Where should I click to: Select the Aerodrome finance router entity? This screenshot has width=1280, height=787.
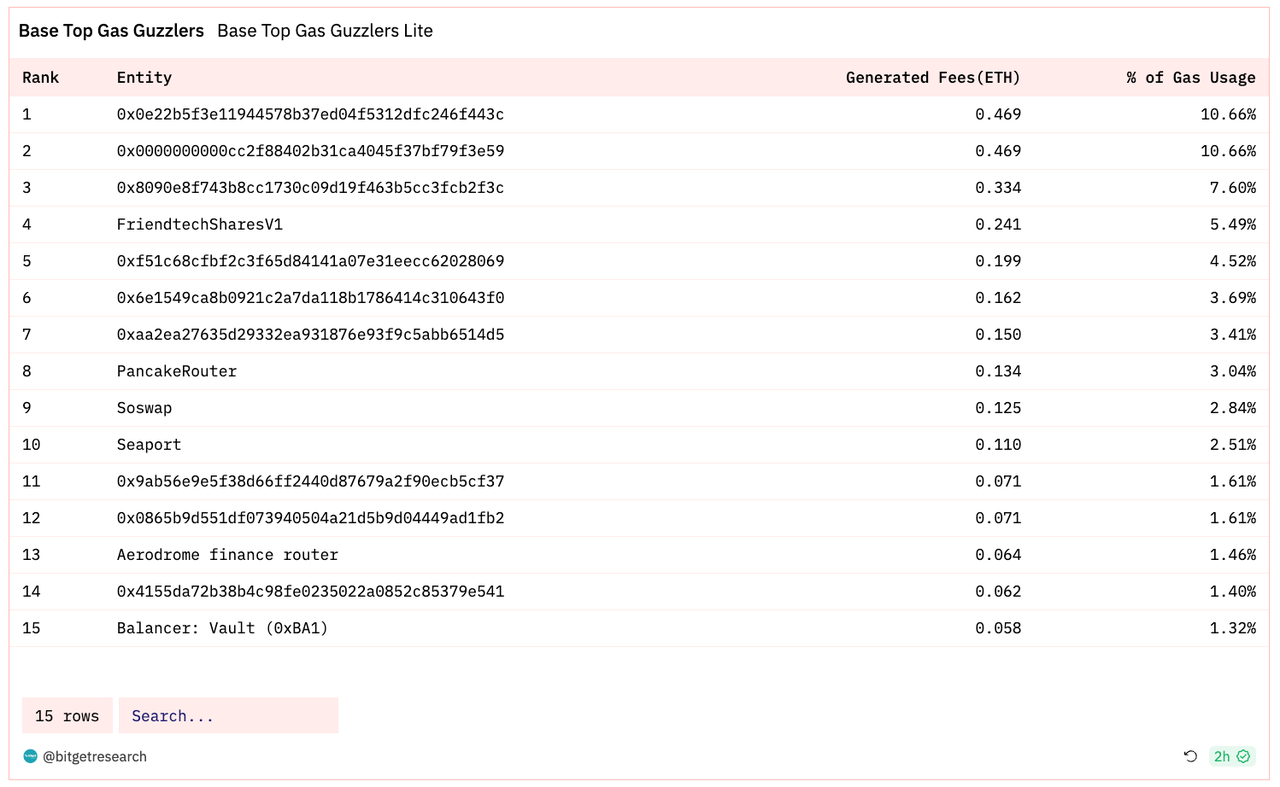(x=228, y=554)
